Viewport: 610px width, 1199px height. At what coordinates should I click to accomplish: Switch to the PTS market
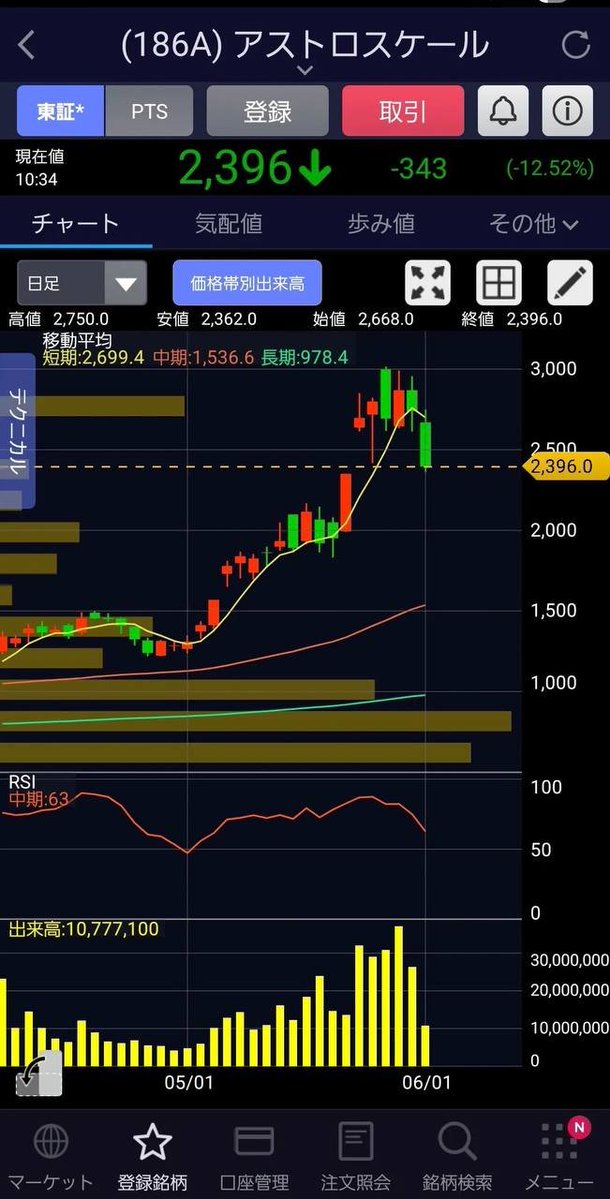pyautogui.click(x=149, y=111)
